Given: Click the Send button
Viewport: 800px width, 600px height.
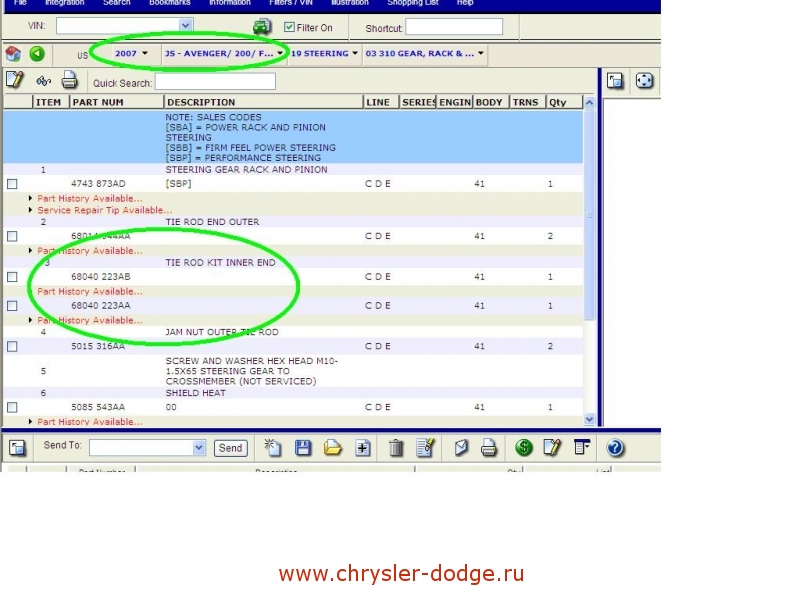Looking at the screenshot, I should pyautogui.click(x=231, y=448).
